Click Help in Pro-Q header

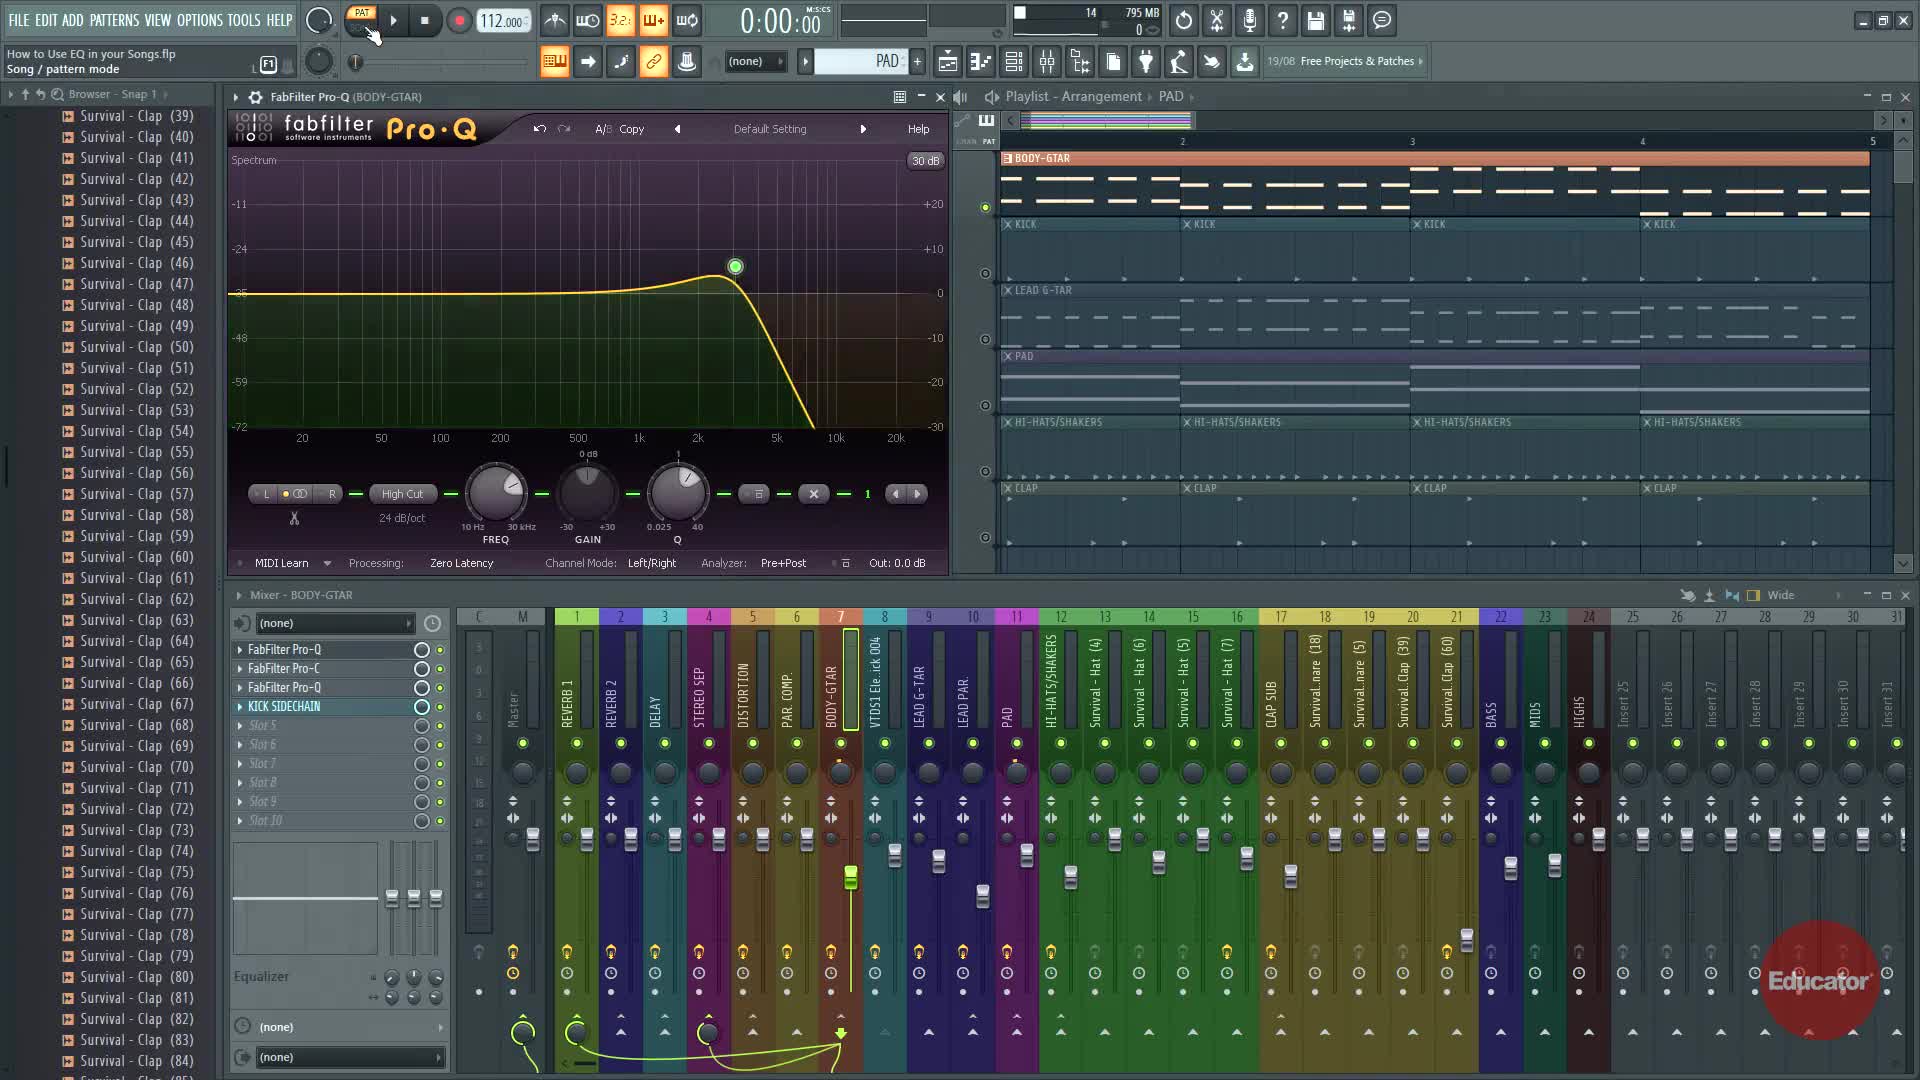coord(918,129)
